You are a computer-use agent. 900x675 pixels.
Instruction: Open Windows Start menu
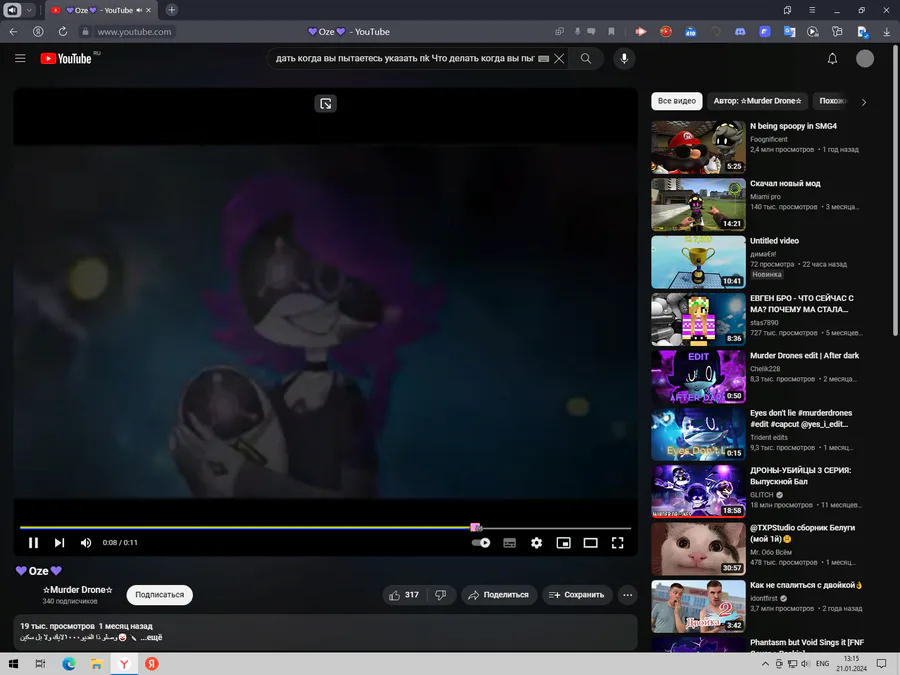tap(13, 664)
